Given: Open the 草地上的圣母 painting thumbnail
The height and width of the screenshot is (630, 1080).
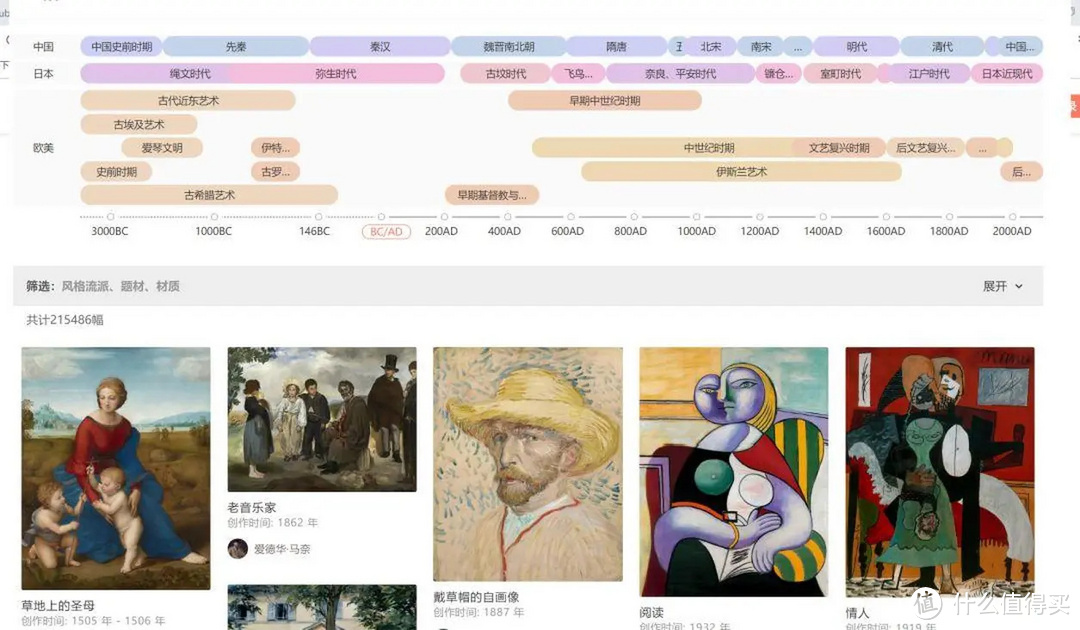Looking at the screenshot, I should click(x=116, y=468).
